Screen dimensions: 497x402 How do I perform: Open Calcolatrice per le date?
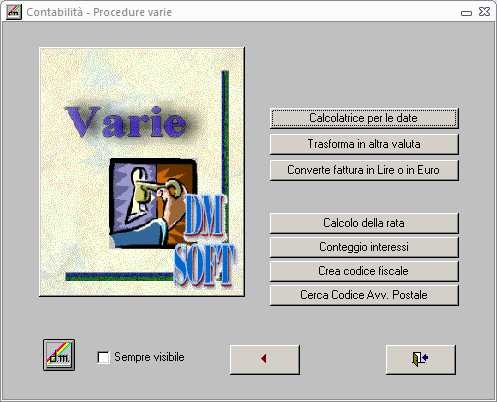point(364,118)
